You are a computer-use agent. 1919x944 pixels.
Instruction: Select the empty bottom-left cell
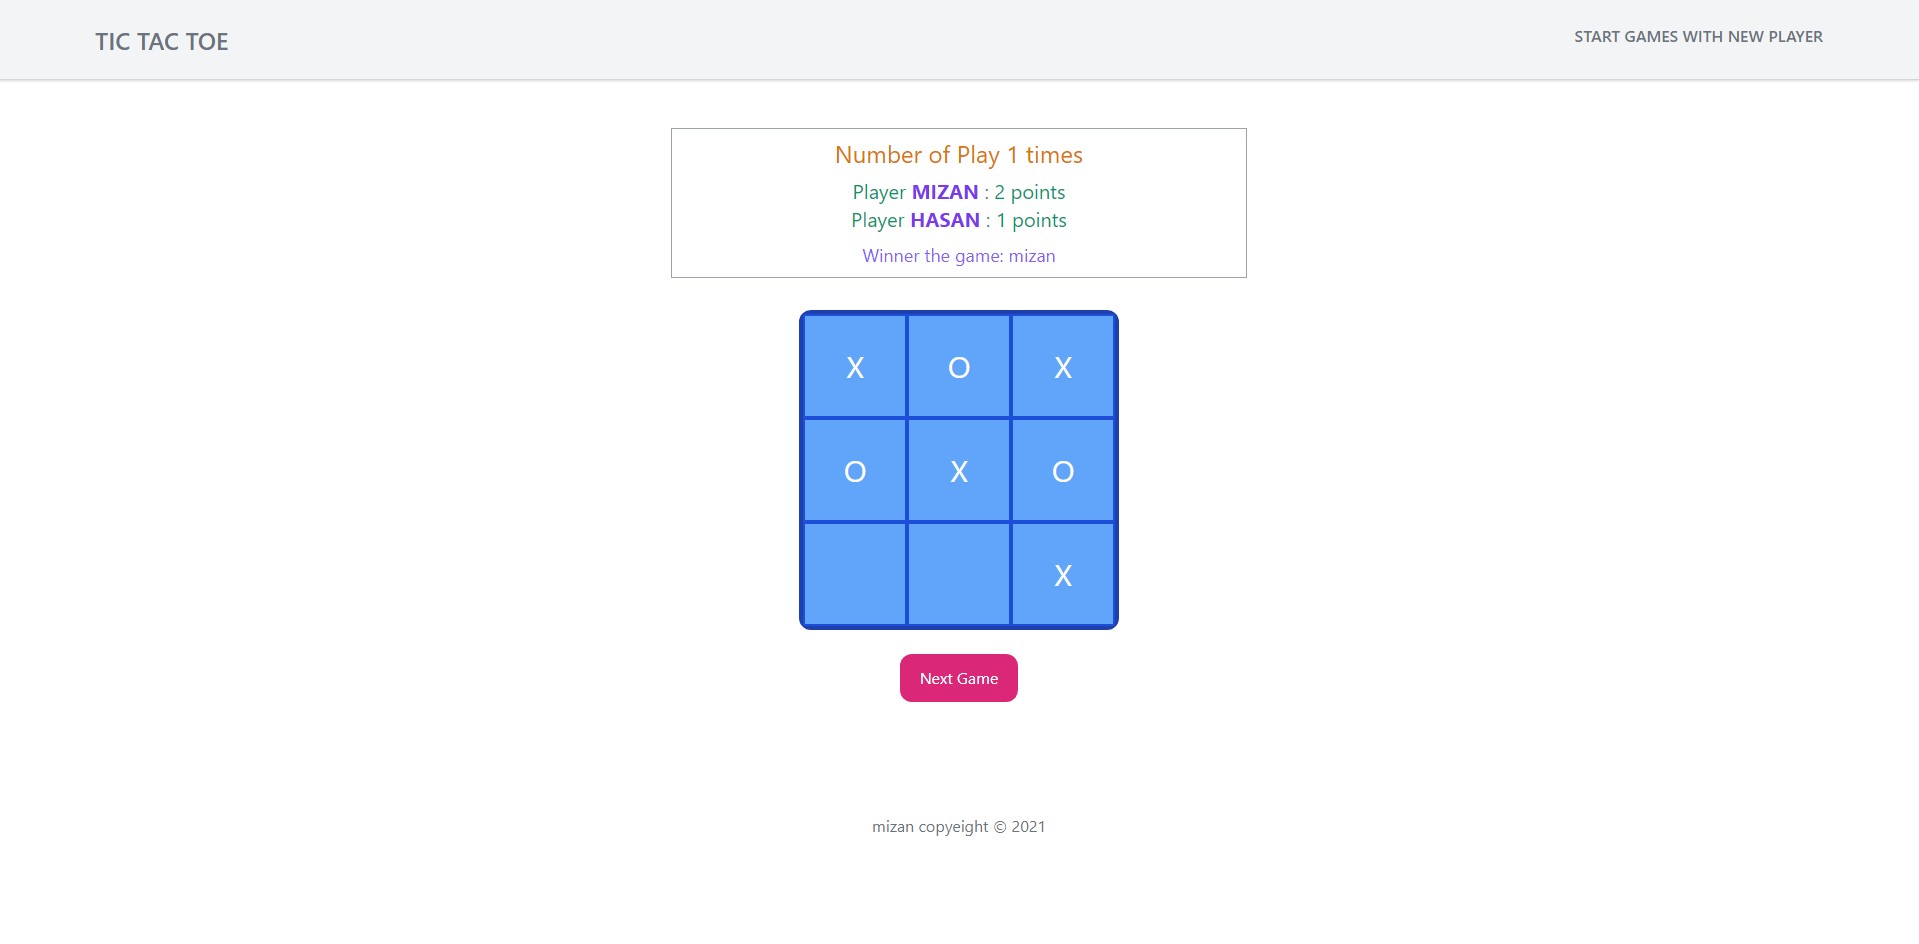(855, 574)
